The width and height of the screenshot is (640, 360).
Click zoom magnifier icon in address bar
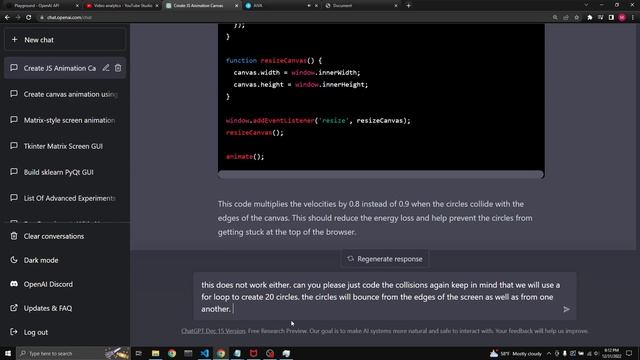[555, 18]
